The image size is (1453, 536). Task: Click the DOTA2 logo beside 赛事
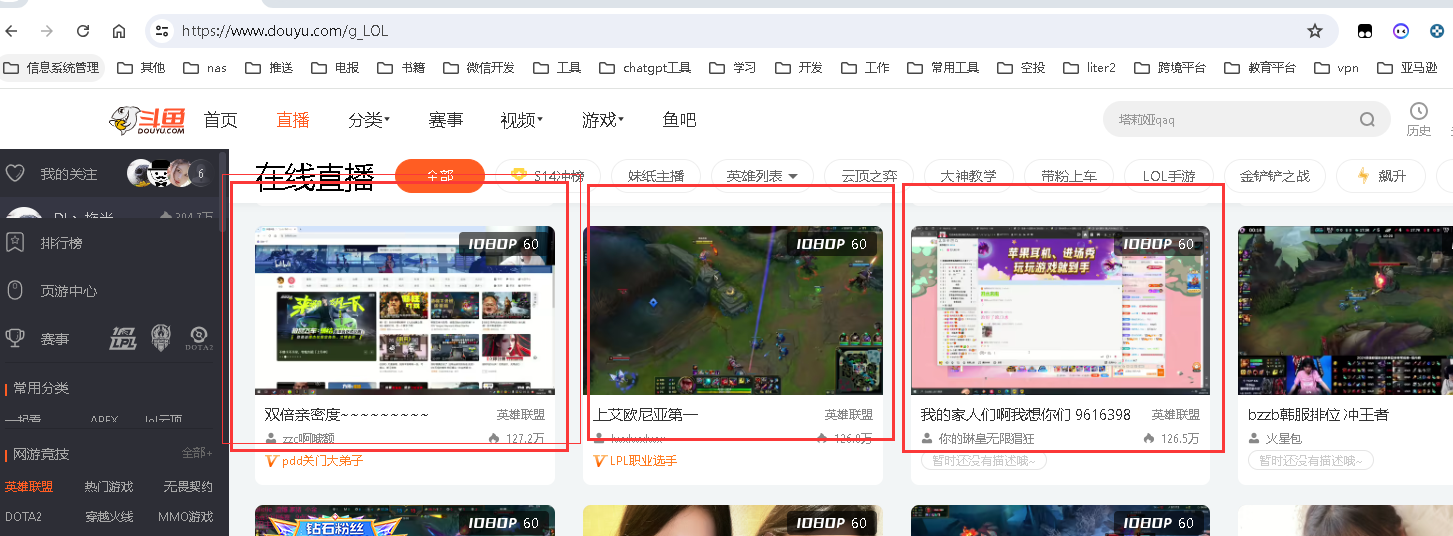(200, 339)
